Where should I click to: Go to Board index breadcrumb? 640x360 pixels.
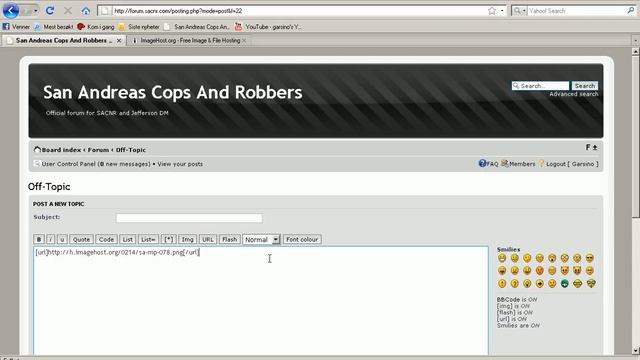(61, 150)
